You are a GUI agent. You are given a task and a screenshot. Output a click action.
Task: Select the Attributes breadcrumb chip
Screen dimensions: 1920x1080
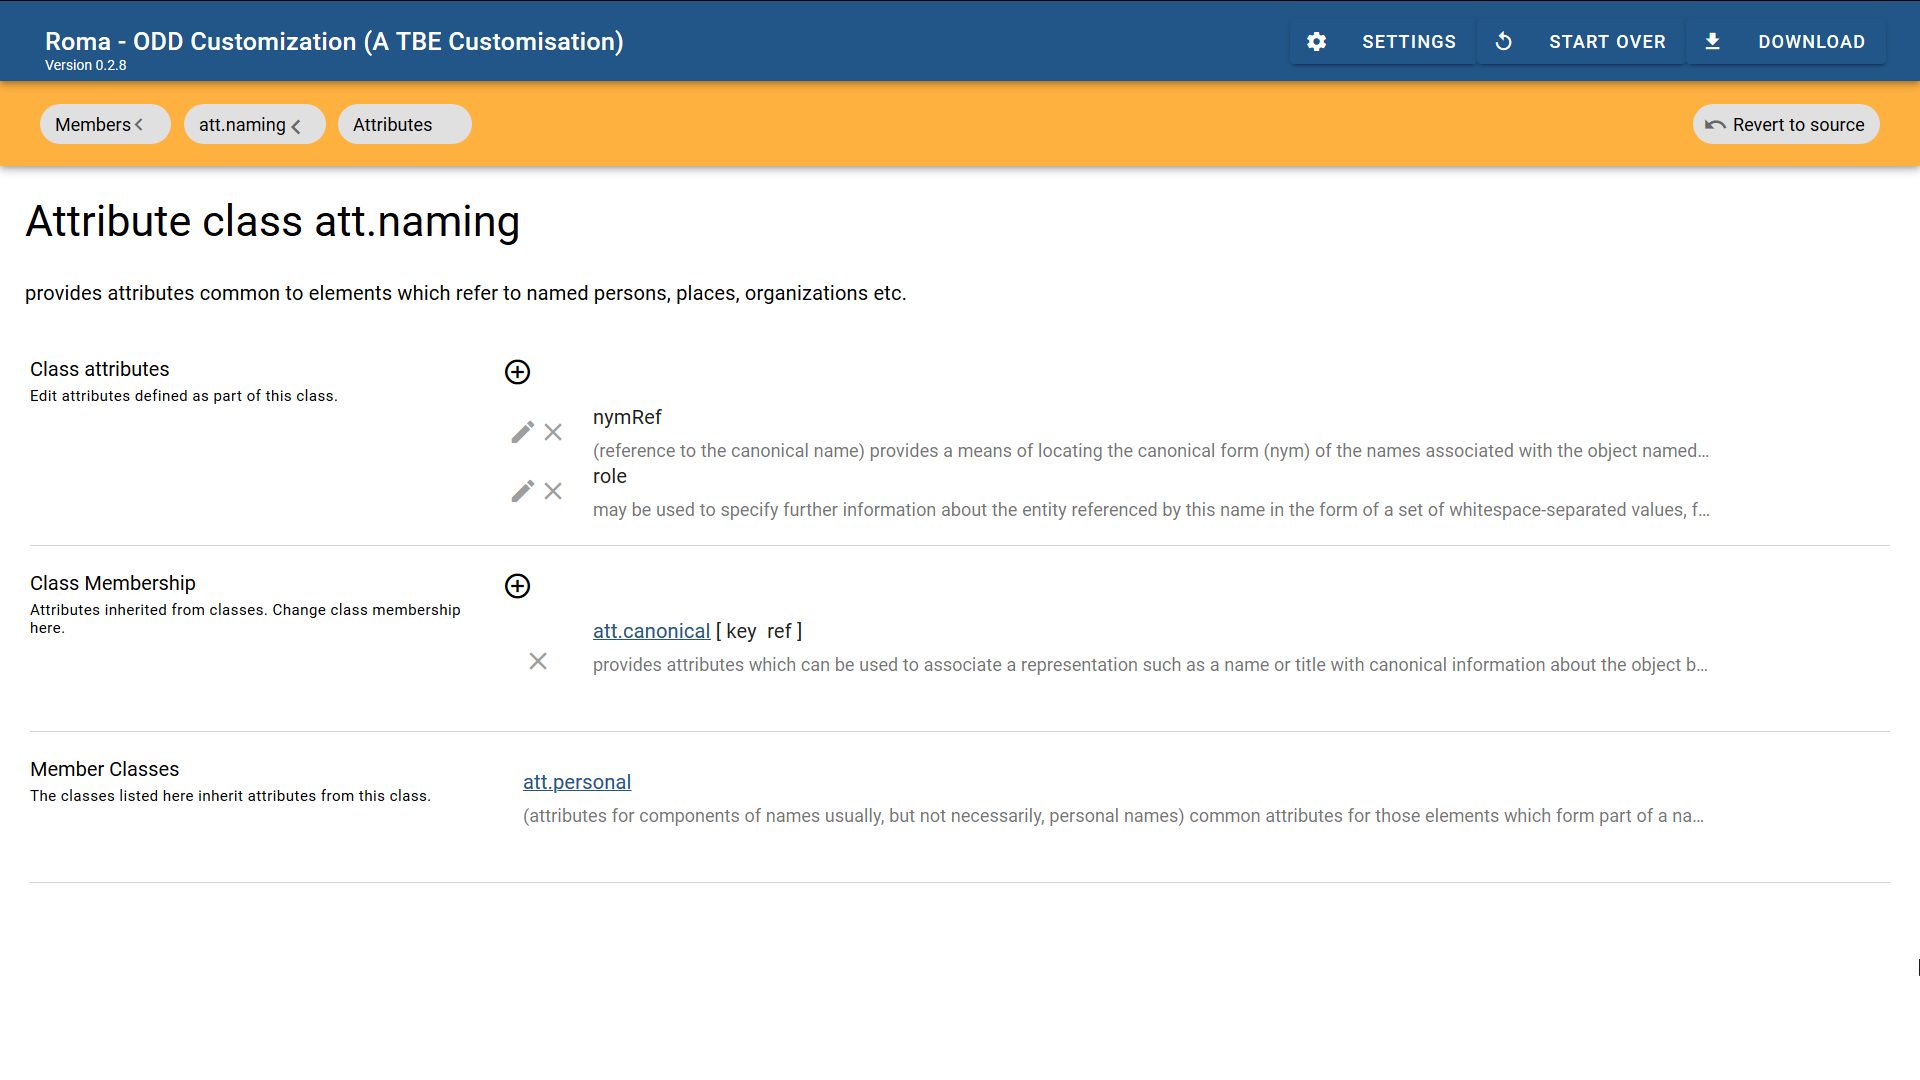pos(403,125)
